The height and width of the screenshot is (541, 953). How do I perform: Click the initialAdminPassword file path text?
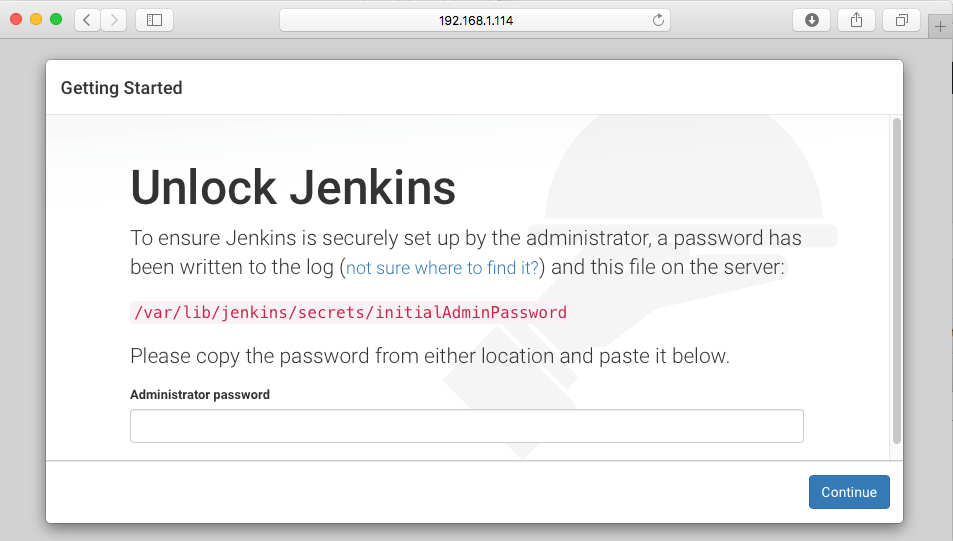point(350,312)
